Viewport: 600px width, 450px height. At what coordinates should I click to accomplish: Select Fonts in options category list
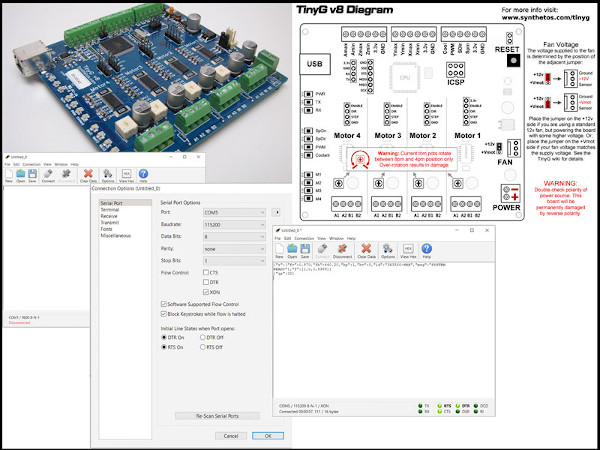(x=106, y=229)
